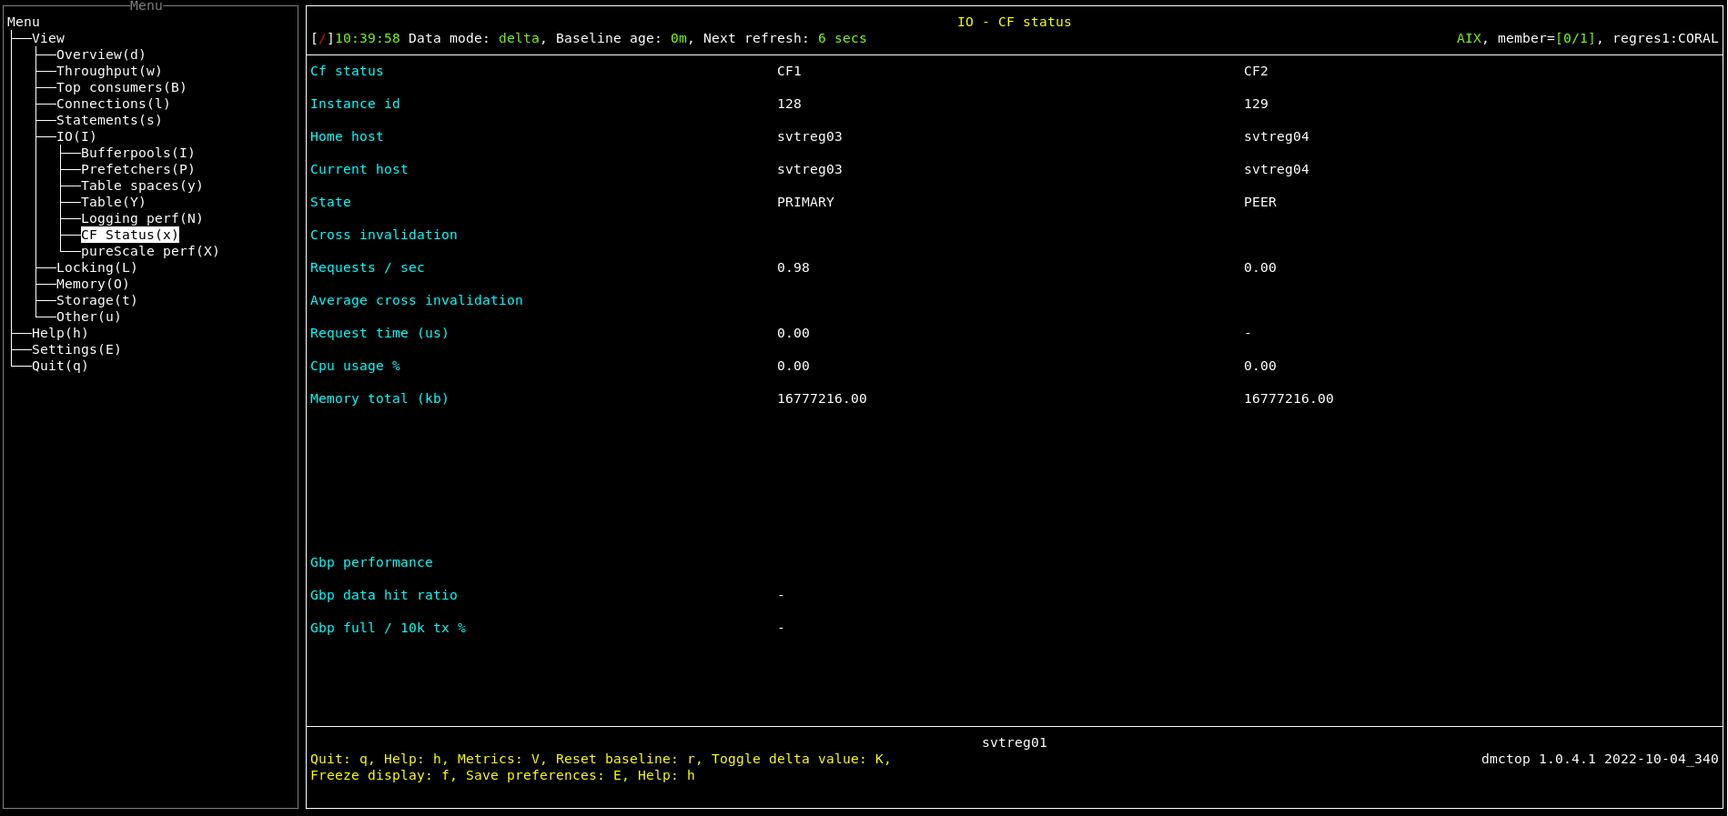Open Table(Y) view

pyautogui.click(x=113, y=202)
